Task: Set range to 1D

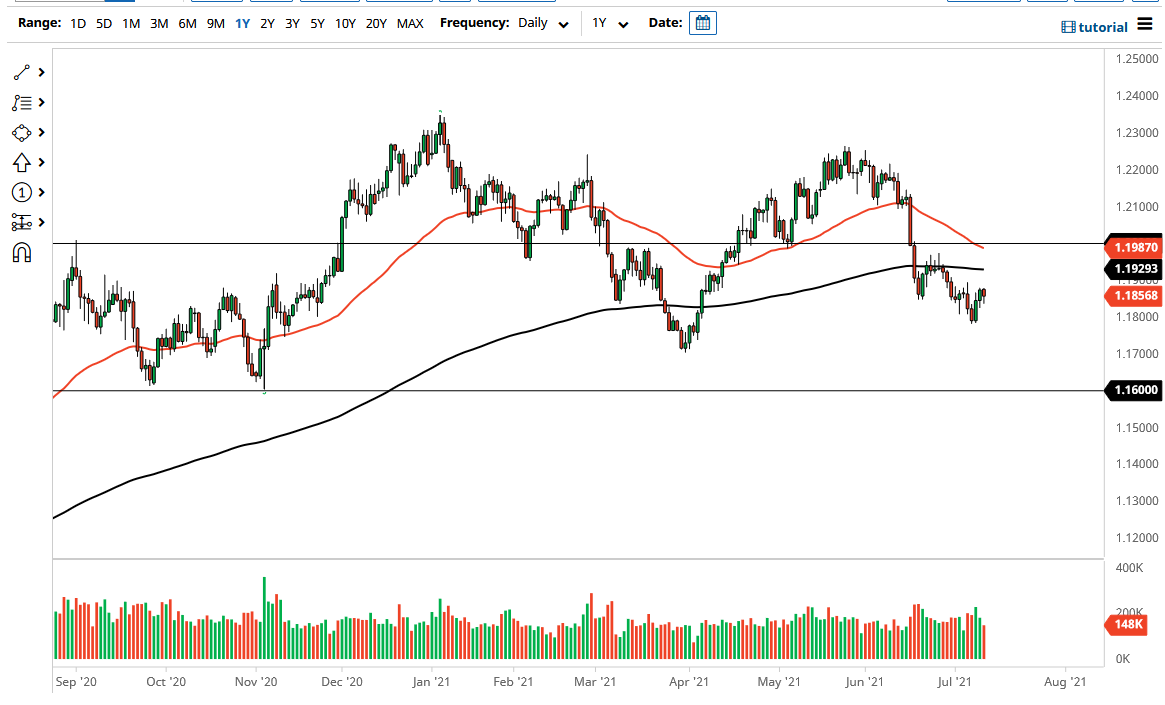Action: [x=78, y=23]
